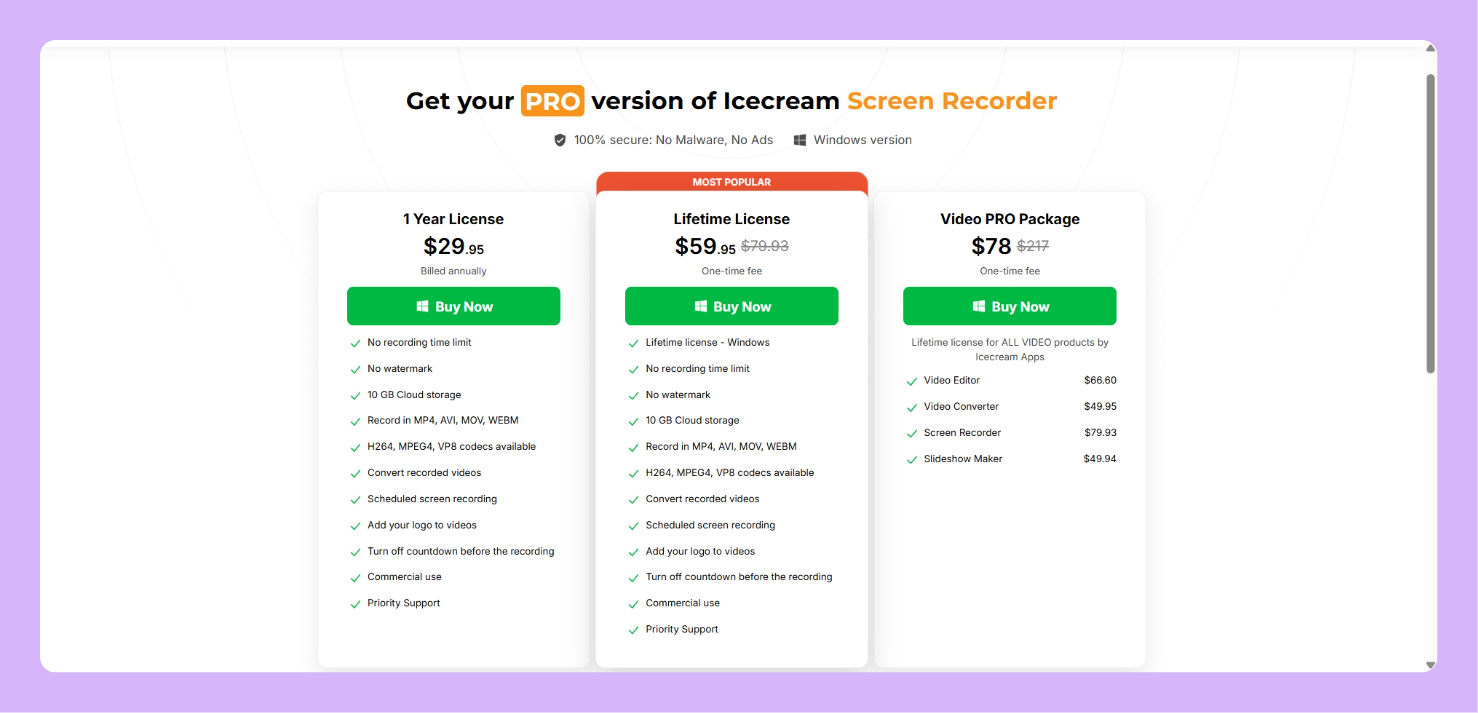The image size is (1478, 713).
Task: Buy the 1 Year License now
Action: tap(453, 306)
